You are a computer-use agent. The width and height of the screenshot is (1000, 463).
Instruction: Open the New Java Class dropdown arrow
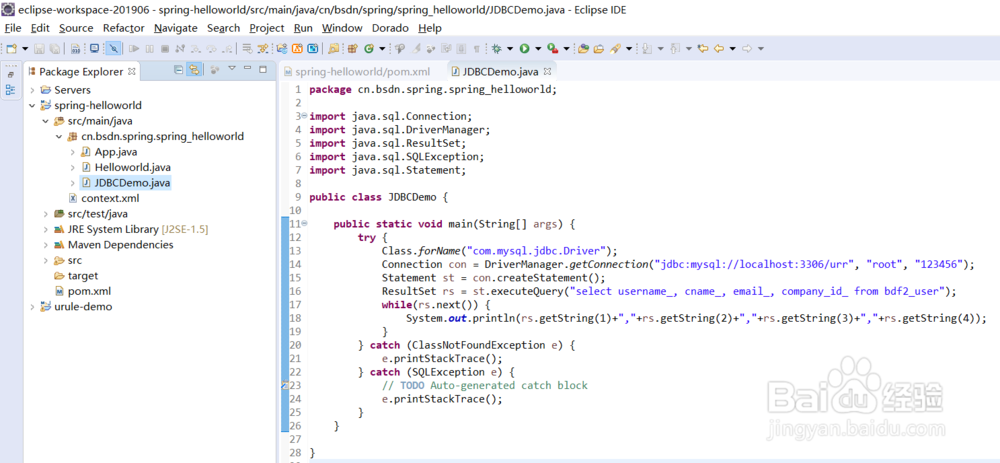(382, 48)
